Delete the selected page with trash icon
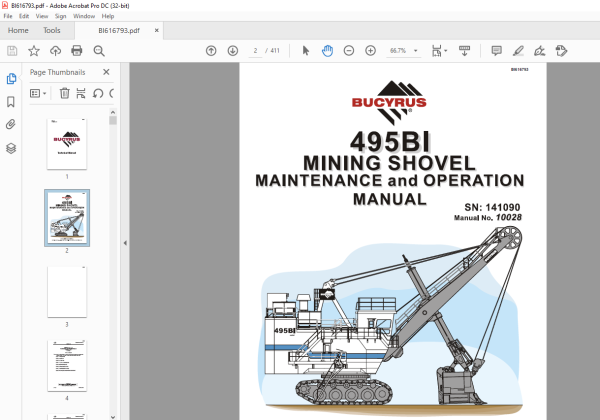This screenshot has width=600, height=420. coord(65,93)
